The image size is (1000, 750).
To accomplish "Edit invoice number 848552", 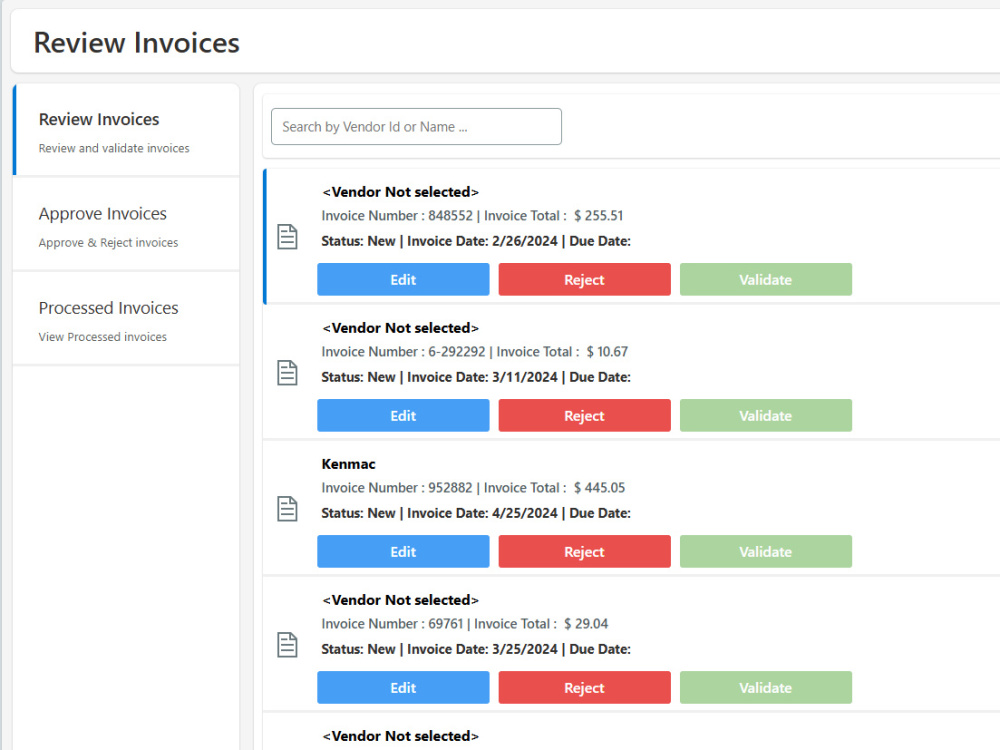I will tap(403, 279).
